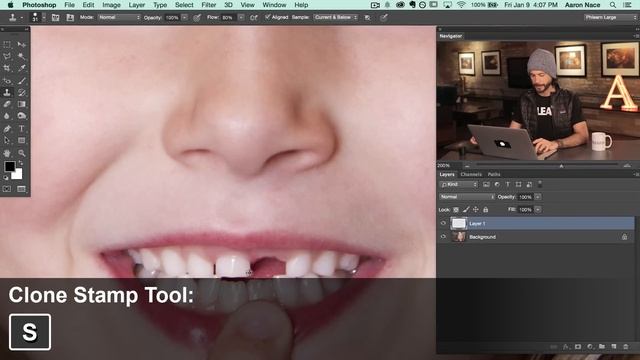Open the Clone Source panel toggle

[70, 18]
